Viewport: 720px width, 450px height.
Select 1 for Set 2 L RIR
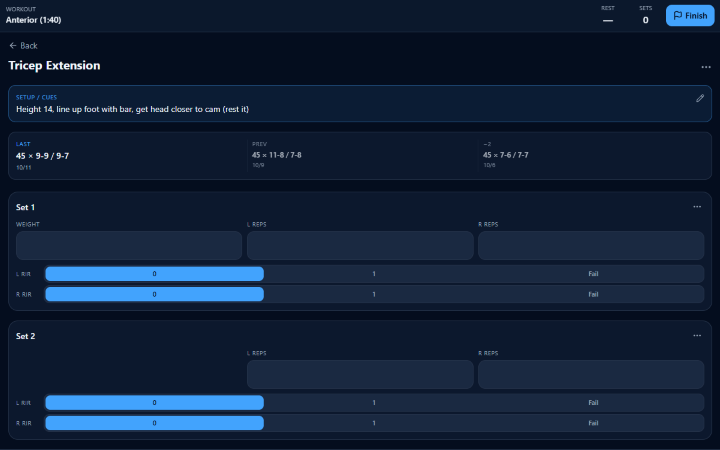click(374, 403)
